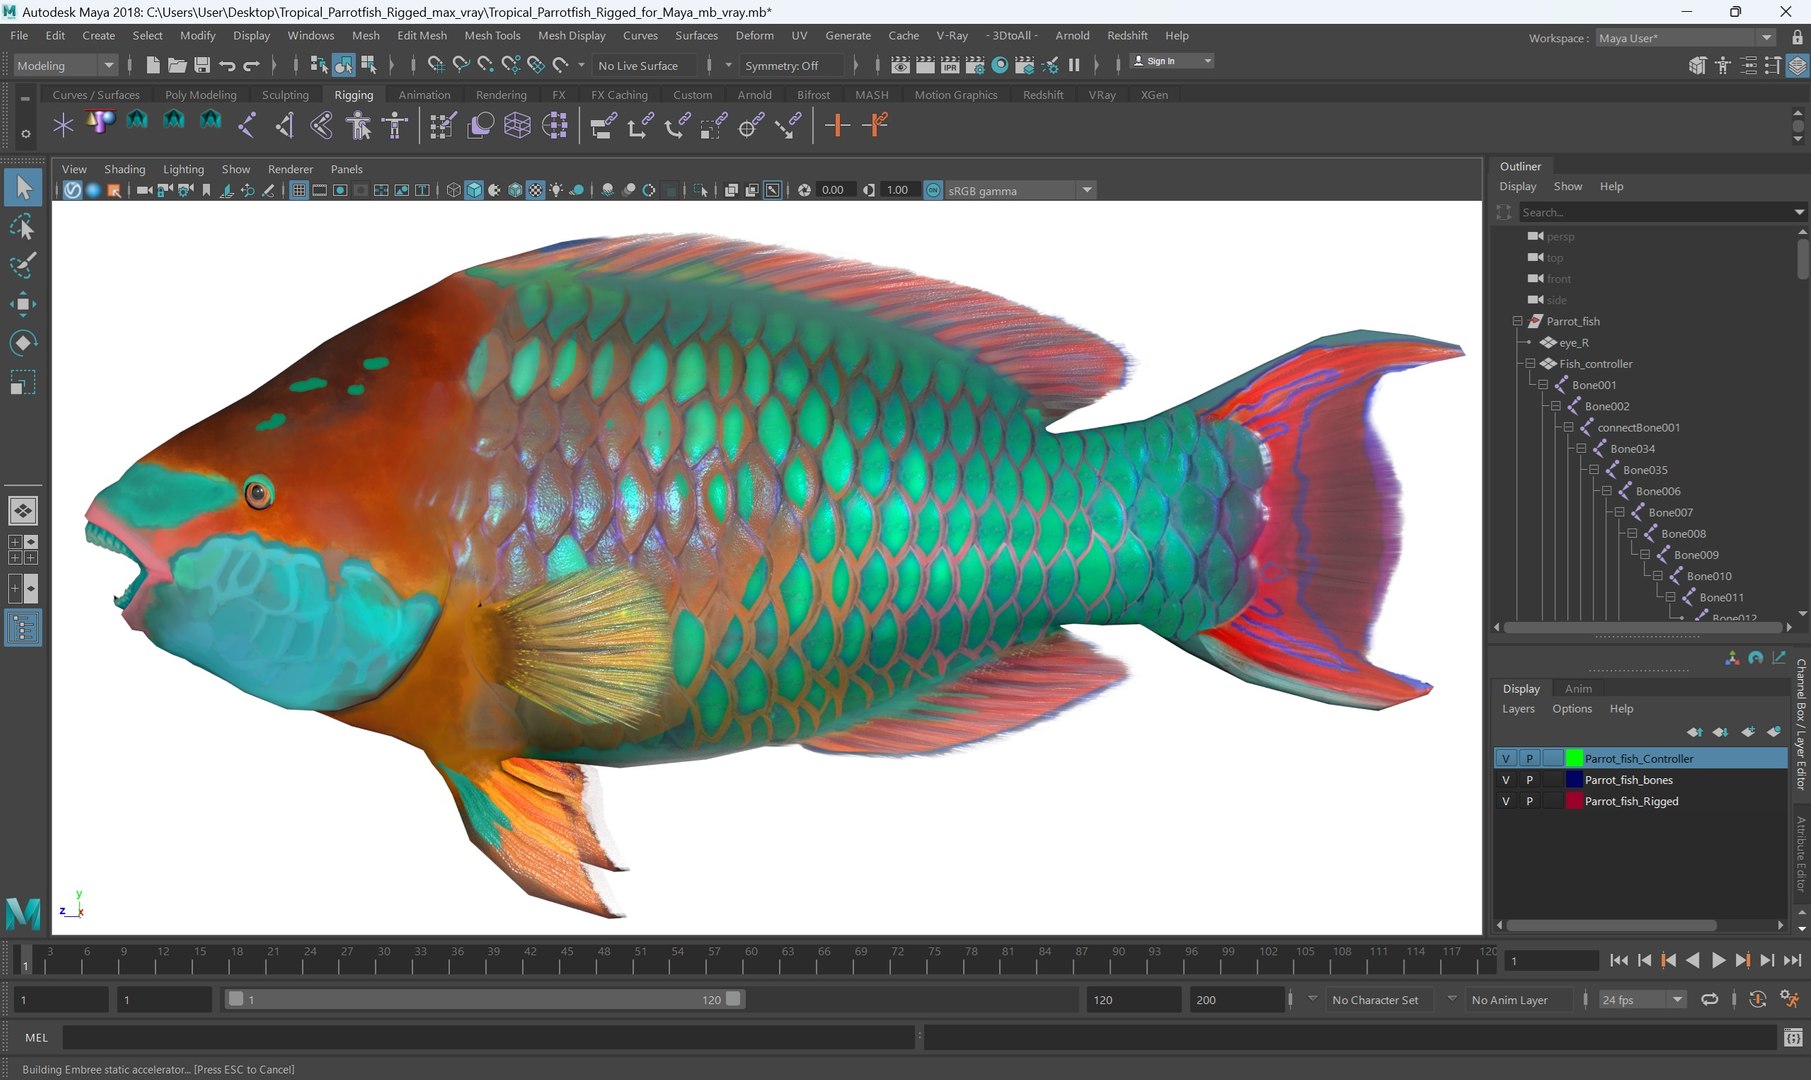Collapse the Parrot_fish node in Outliner
The width and height of the screenshot is (1811, 1080).
click(x=1517, y=321)
